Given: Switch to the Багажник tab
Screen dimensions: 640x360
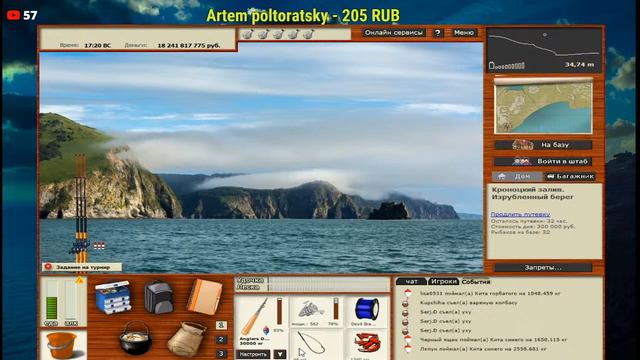Looking at the screenshot, I should pos(570,176).
